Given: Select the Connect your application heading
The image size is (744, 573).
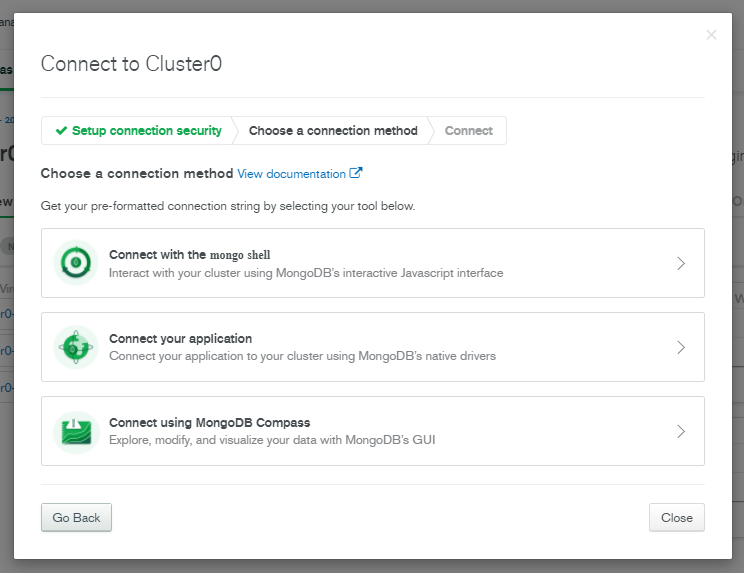Looking at the screenshot, I should (x=180, y=338).
